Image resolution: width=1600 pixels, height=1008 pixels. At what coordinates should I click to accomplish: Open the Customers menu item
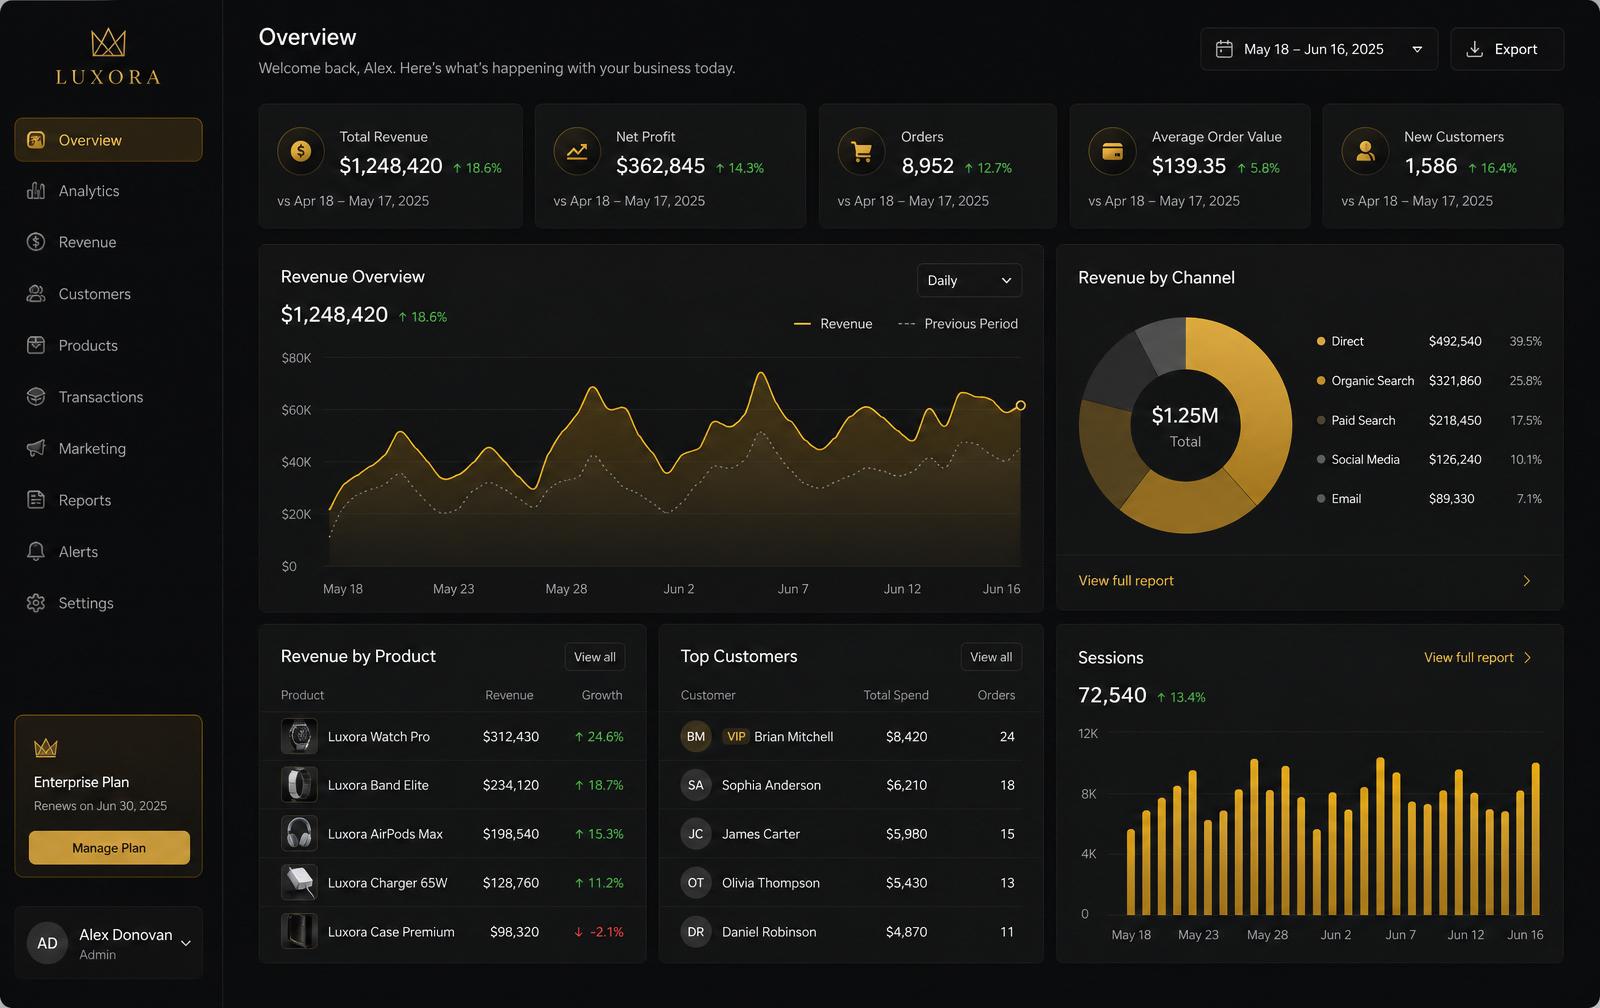pos(108,294)
